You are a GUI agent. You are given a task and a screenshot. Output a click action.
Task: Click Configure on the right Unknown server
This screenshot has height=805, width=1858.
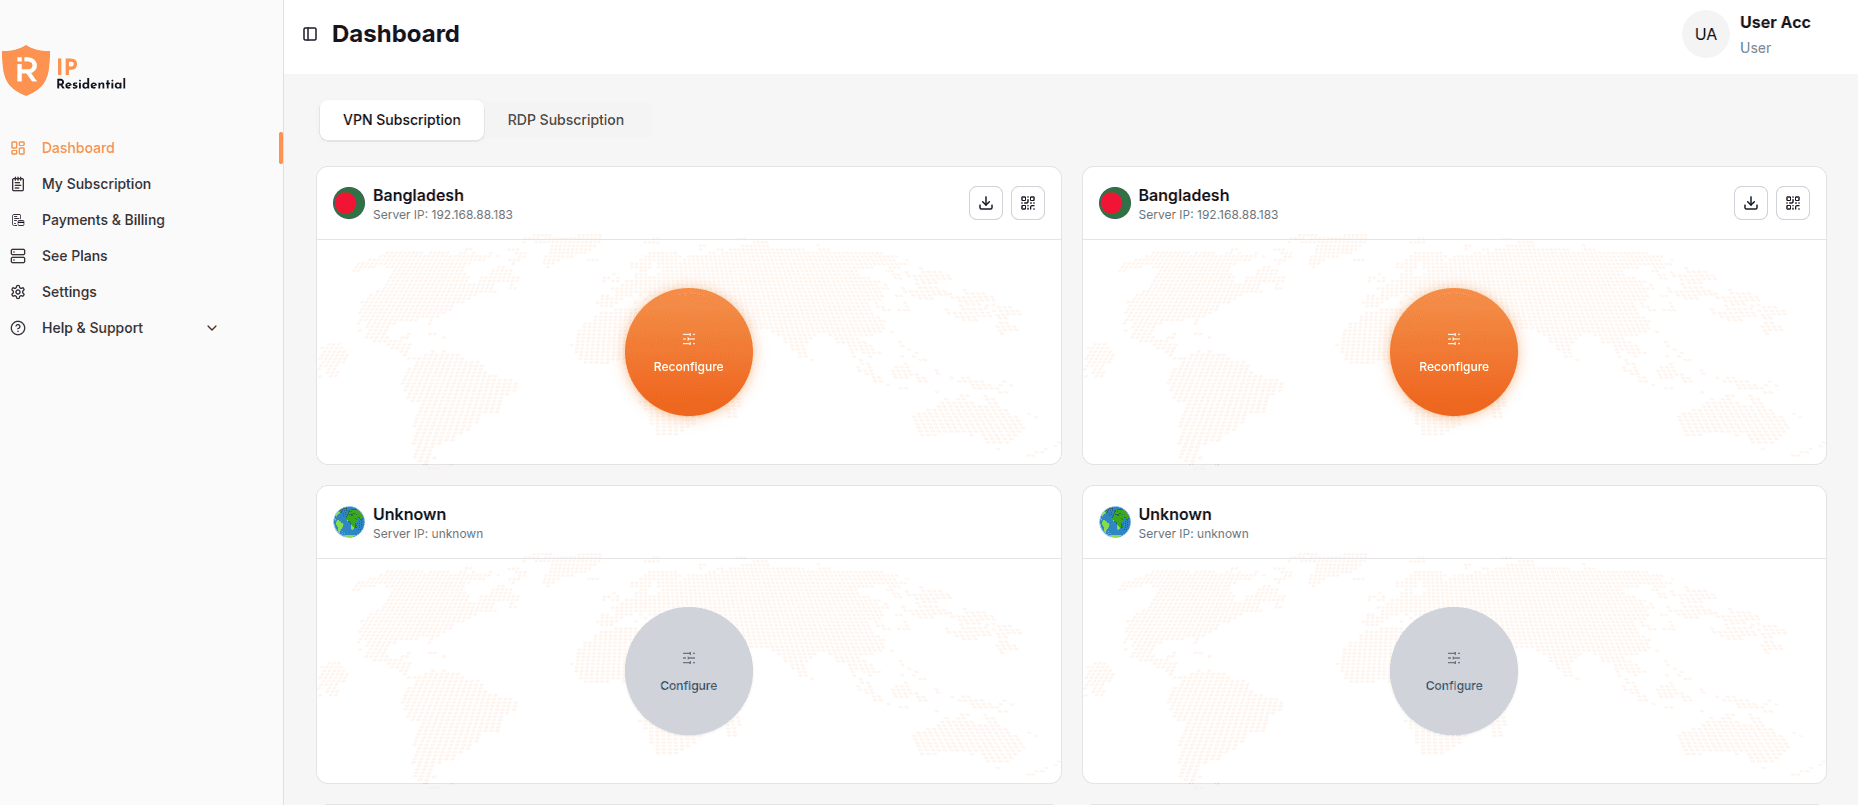click(1453, 671)
